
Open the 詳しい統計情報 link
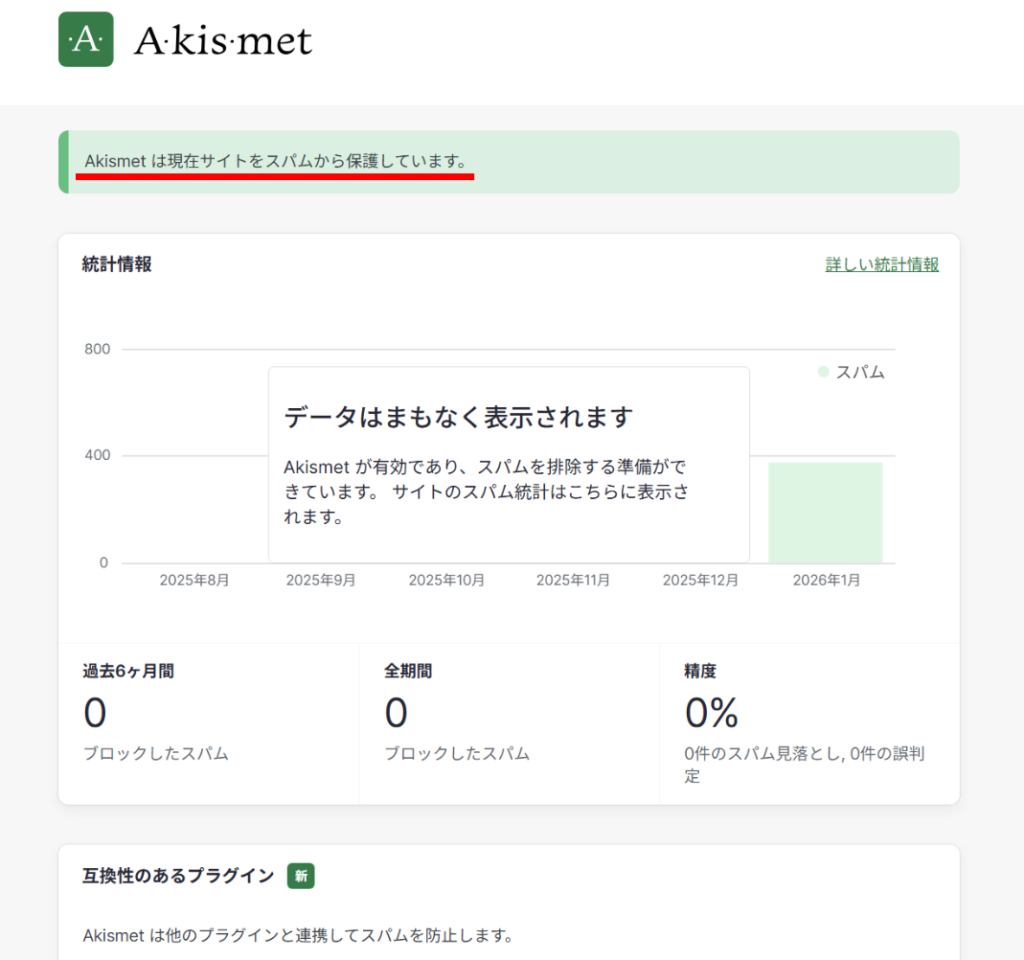click(881, 264)
